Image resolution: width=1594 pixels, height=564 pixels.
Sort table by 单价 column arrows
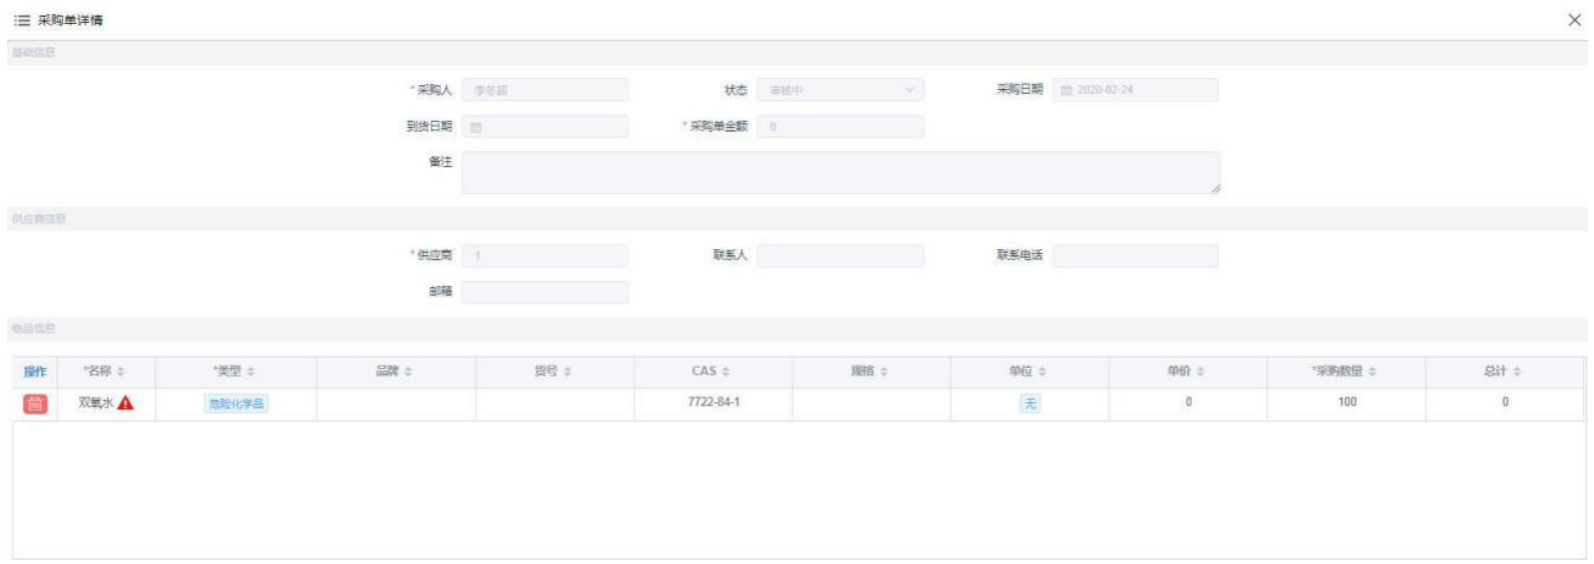[1200, 372]
